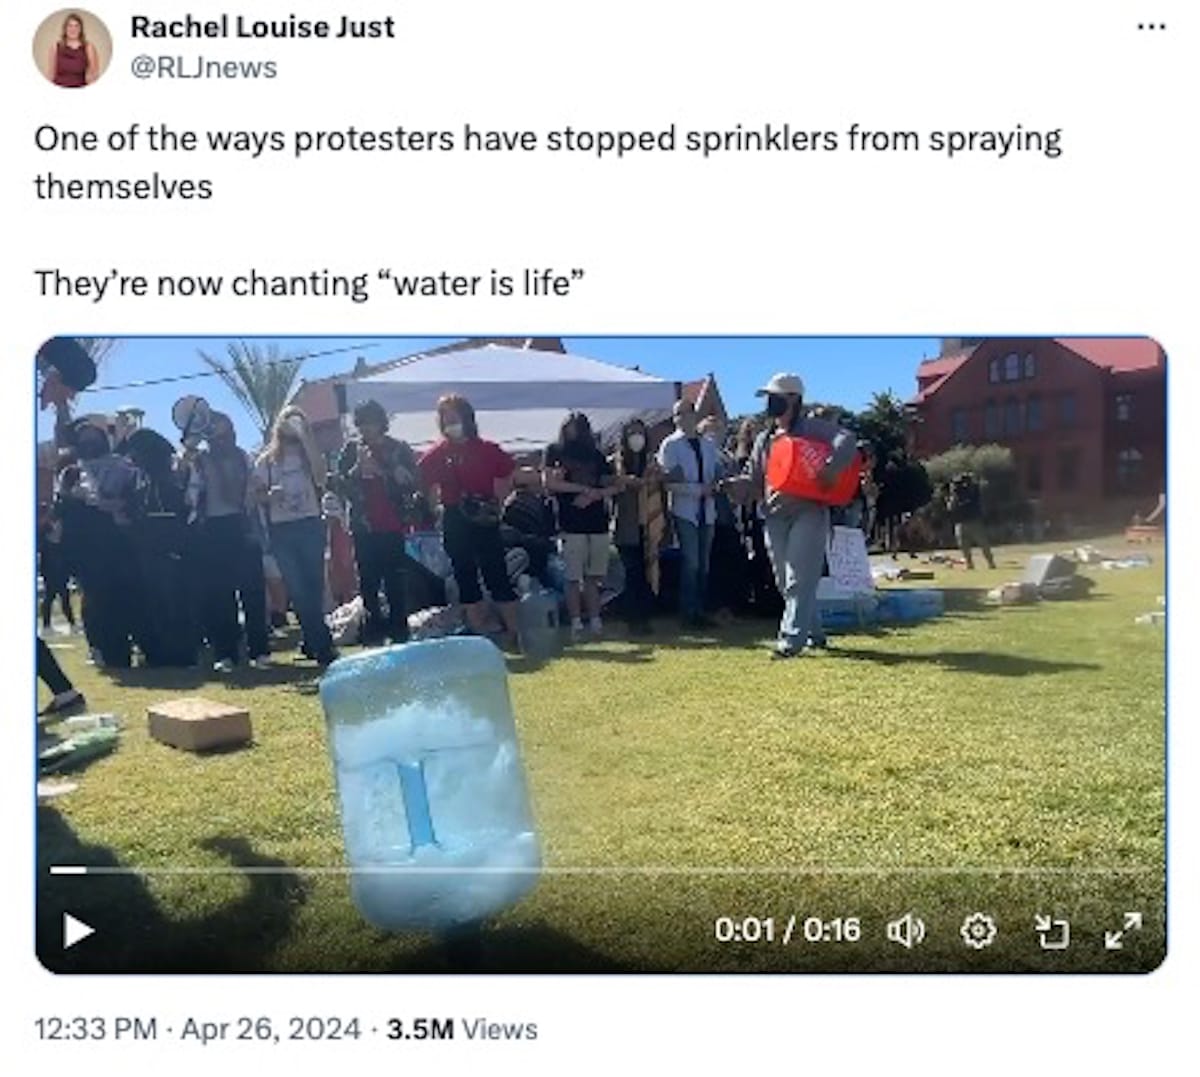Click the Apr 26, 2024 date
The image size is (1200, 1077).
coord(270,1029)
